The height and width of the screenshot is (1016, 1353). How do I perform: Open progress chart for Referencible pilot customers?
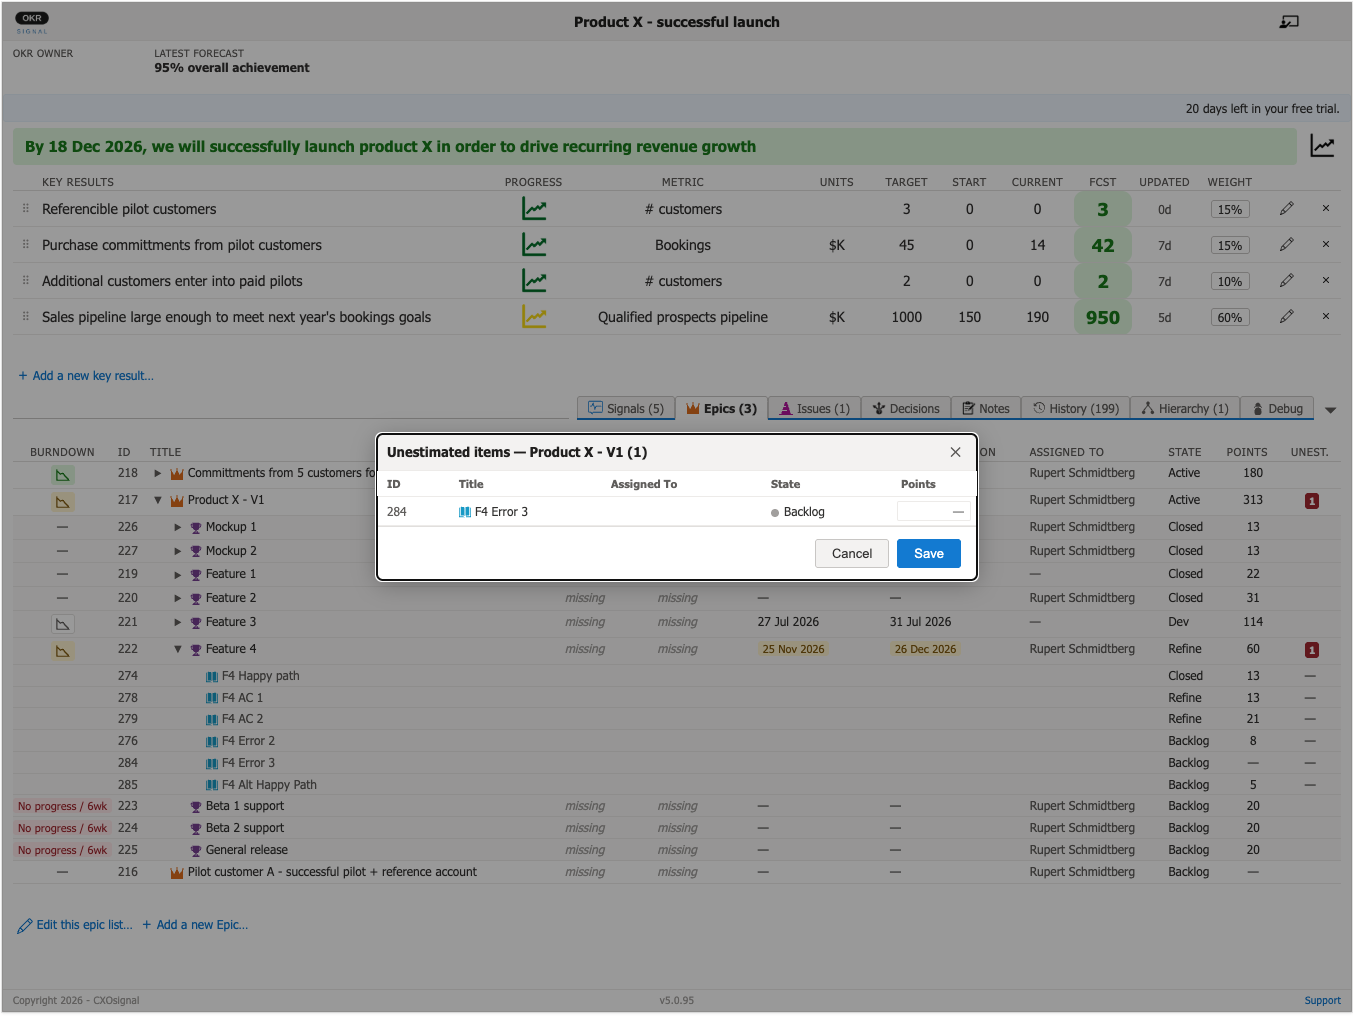[x=534, y=209]
